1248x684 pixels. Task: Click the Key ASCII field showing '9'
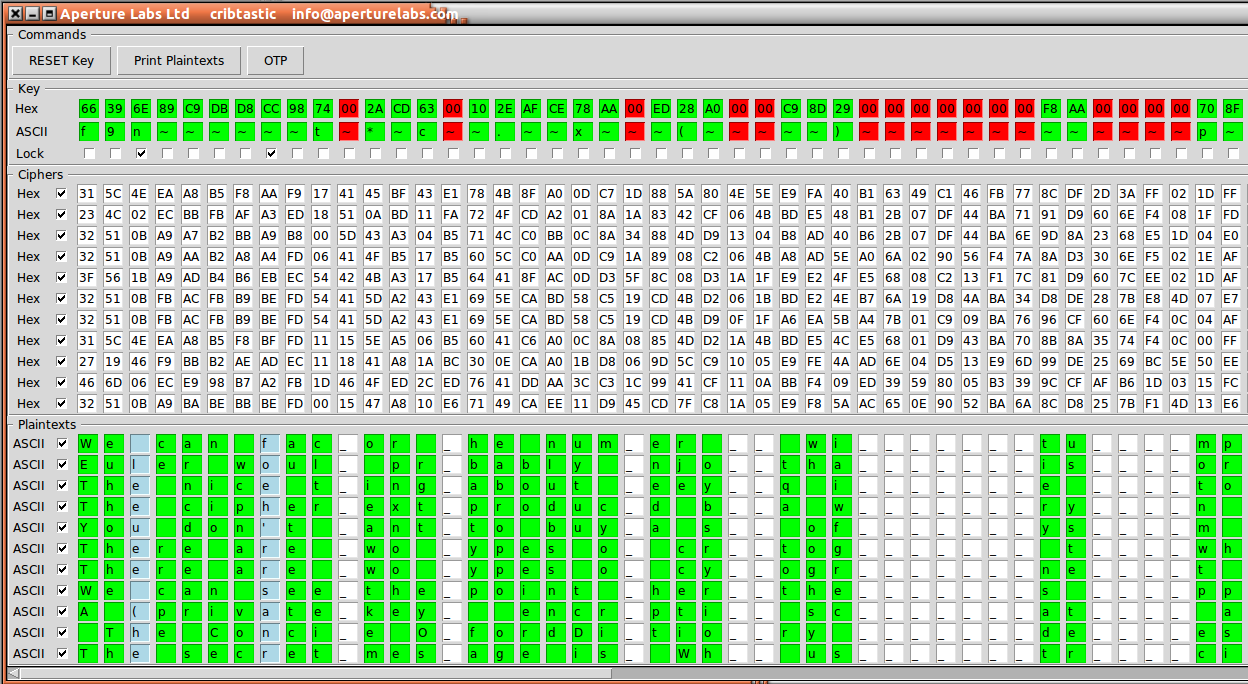click(x=115, y=131)
